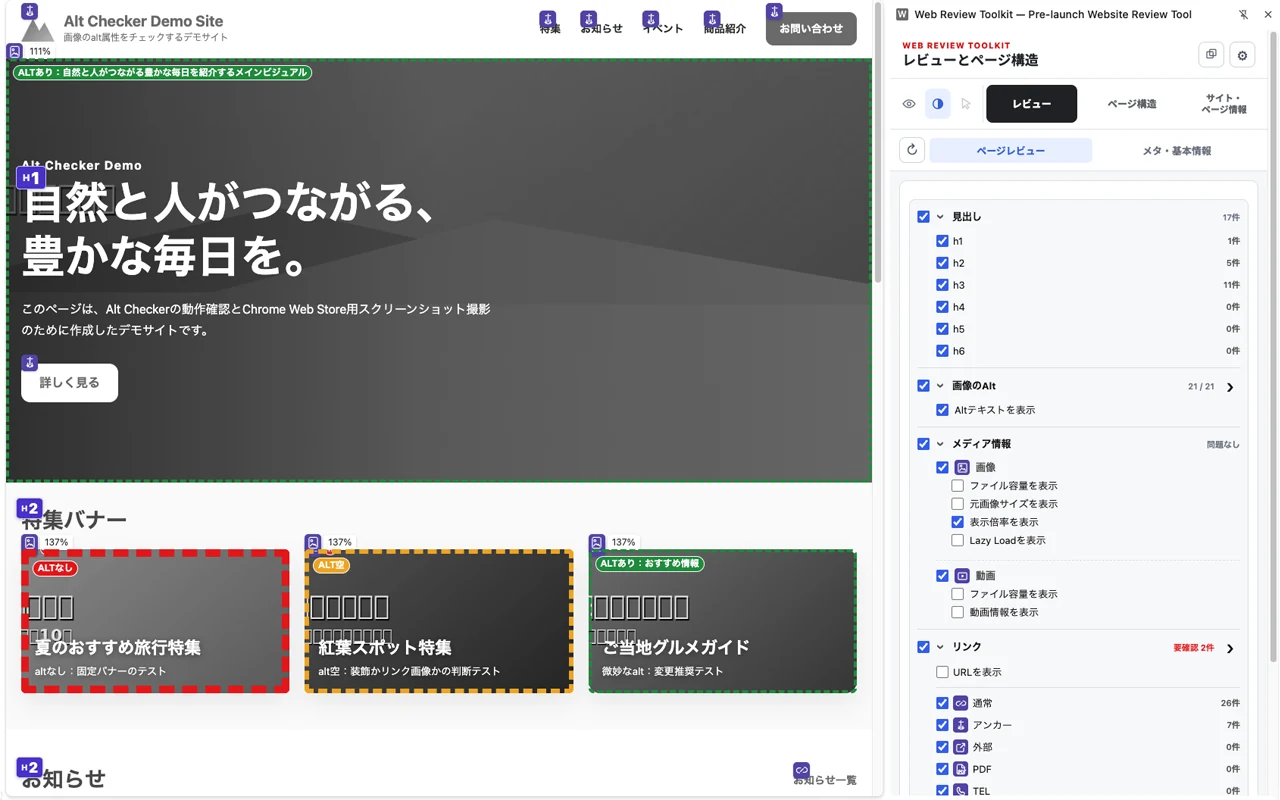Image resolution: width=1280 pixels, height=800 pixels.
Task: Click the refresh icon beside ページレビュー
Action: tap(912, 150)
